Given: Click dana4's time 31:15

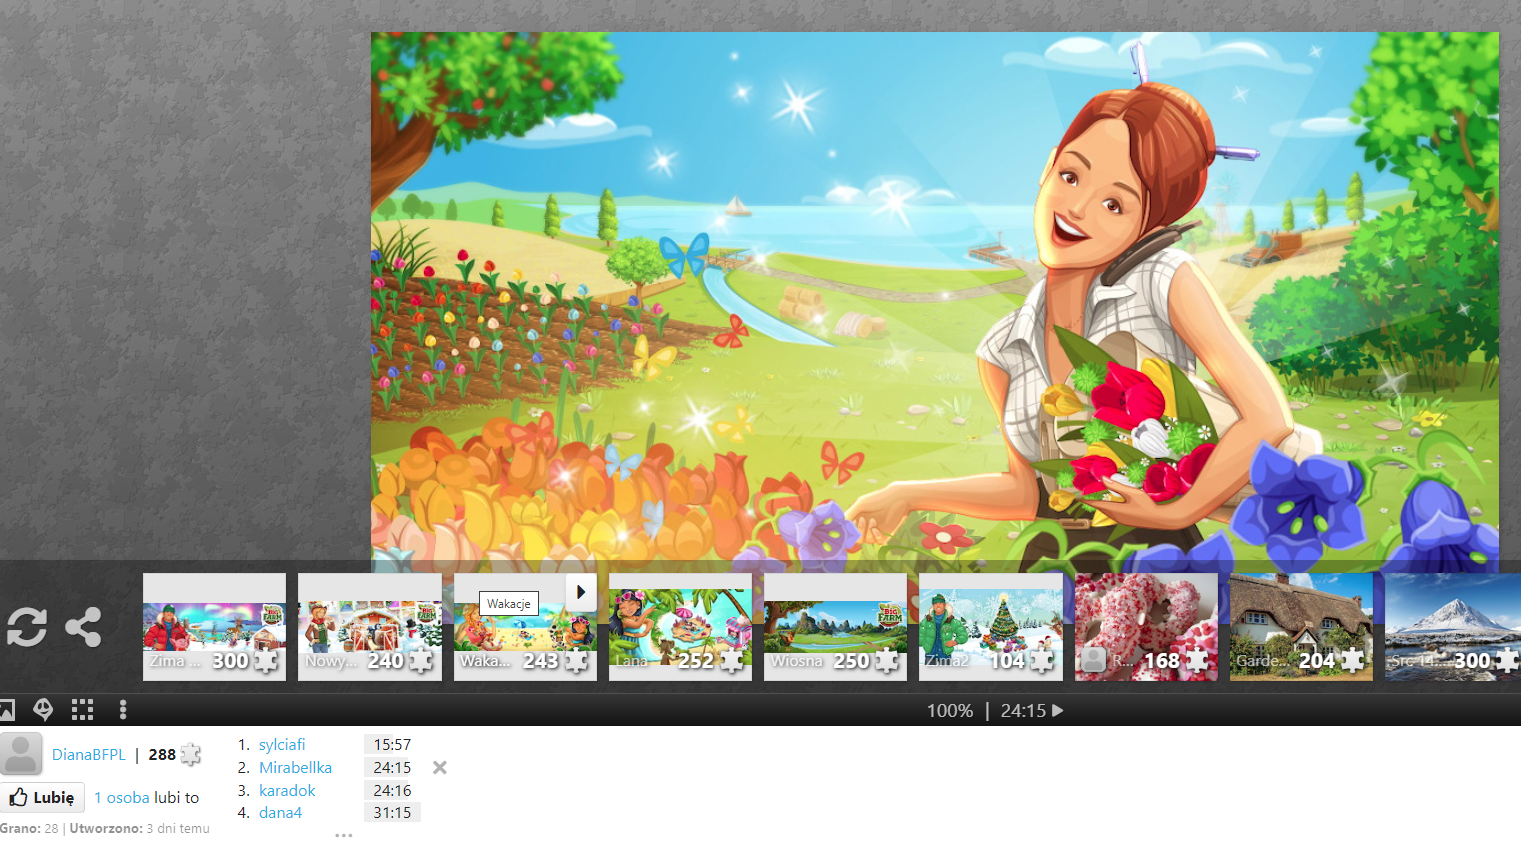Looking at the screenshot, I should click(392, 813).
